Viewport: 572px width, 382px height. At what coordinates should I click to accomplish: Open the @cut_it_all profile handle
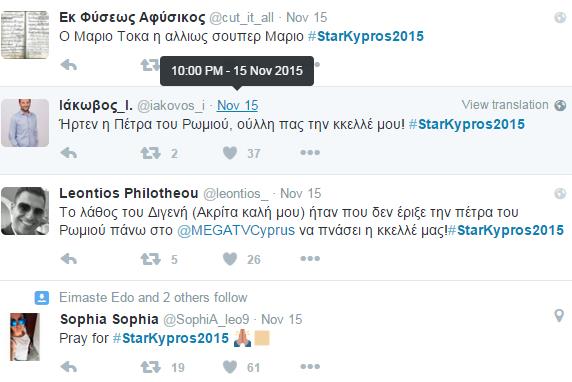coord(241,18)
